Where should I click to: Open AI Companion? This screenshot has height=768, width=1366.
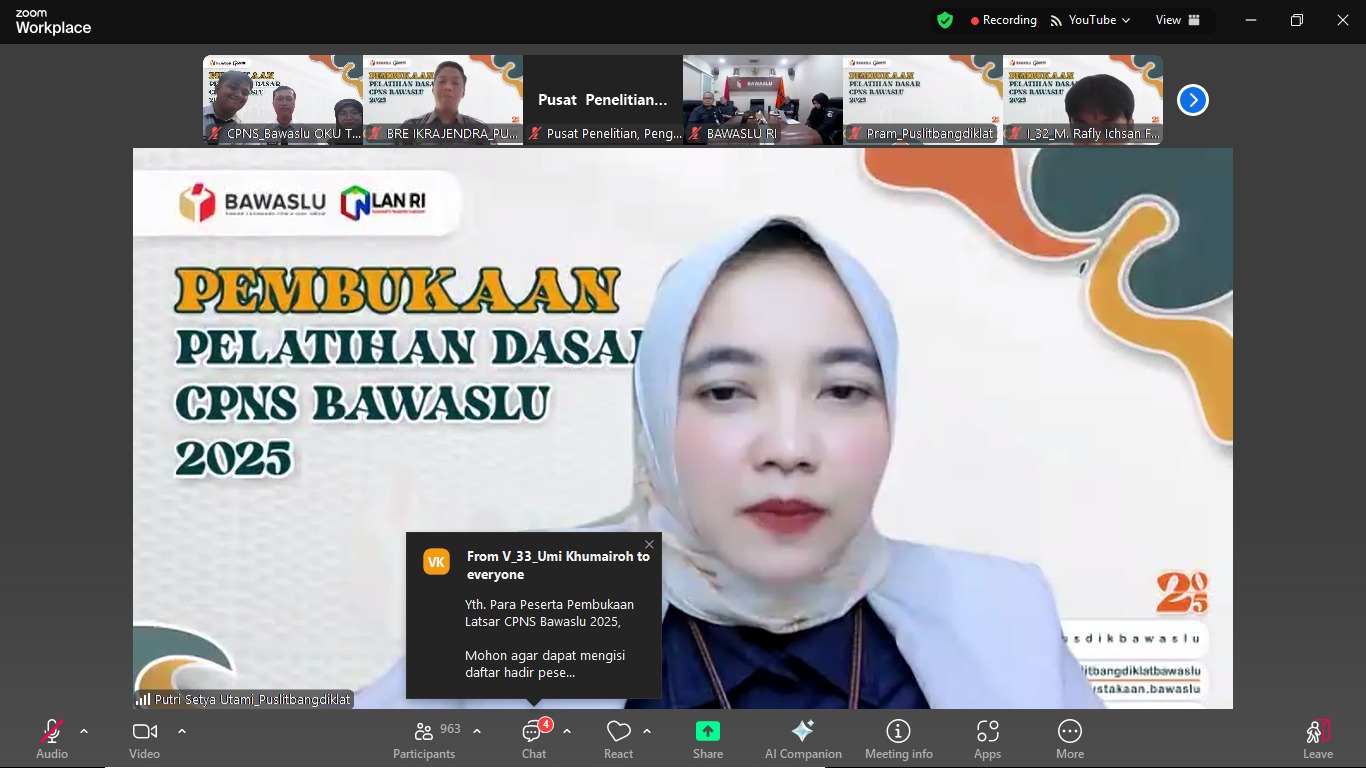[803, 739]
